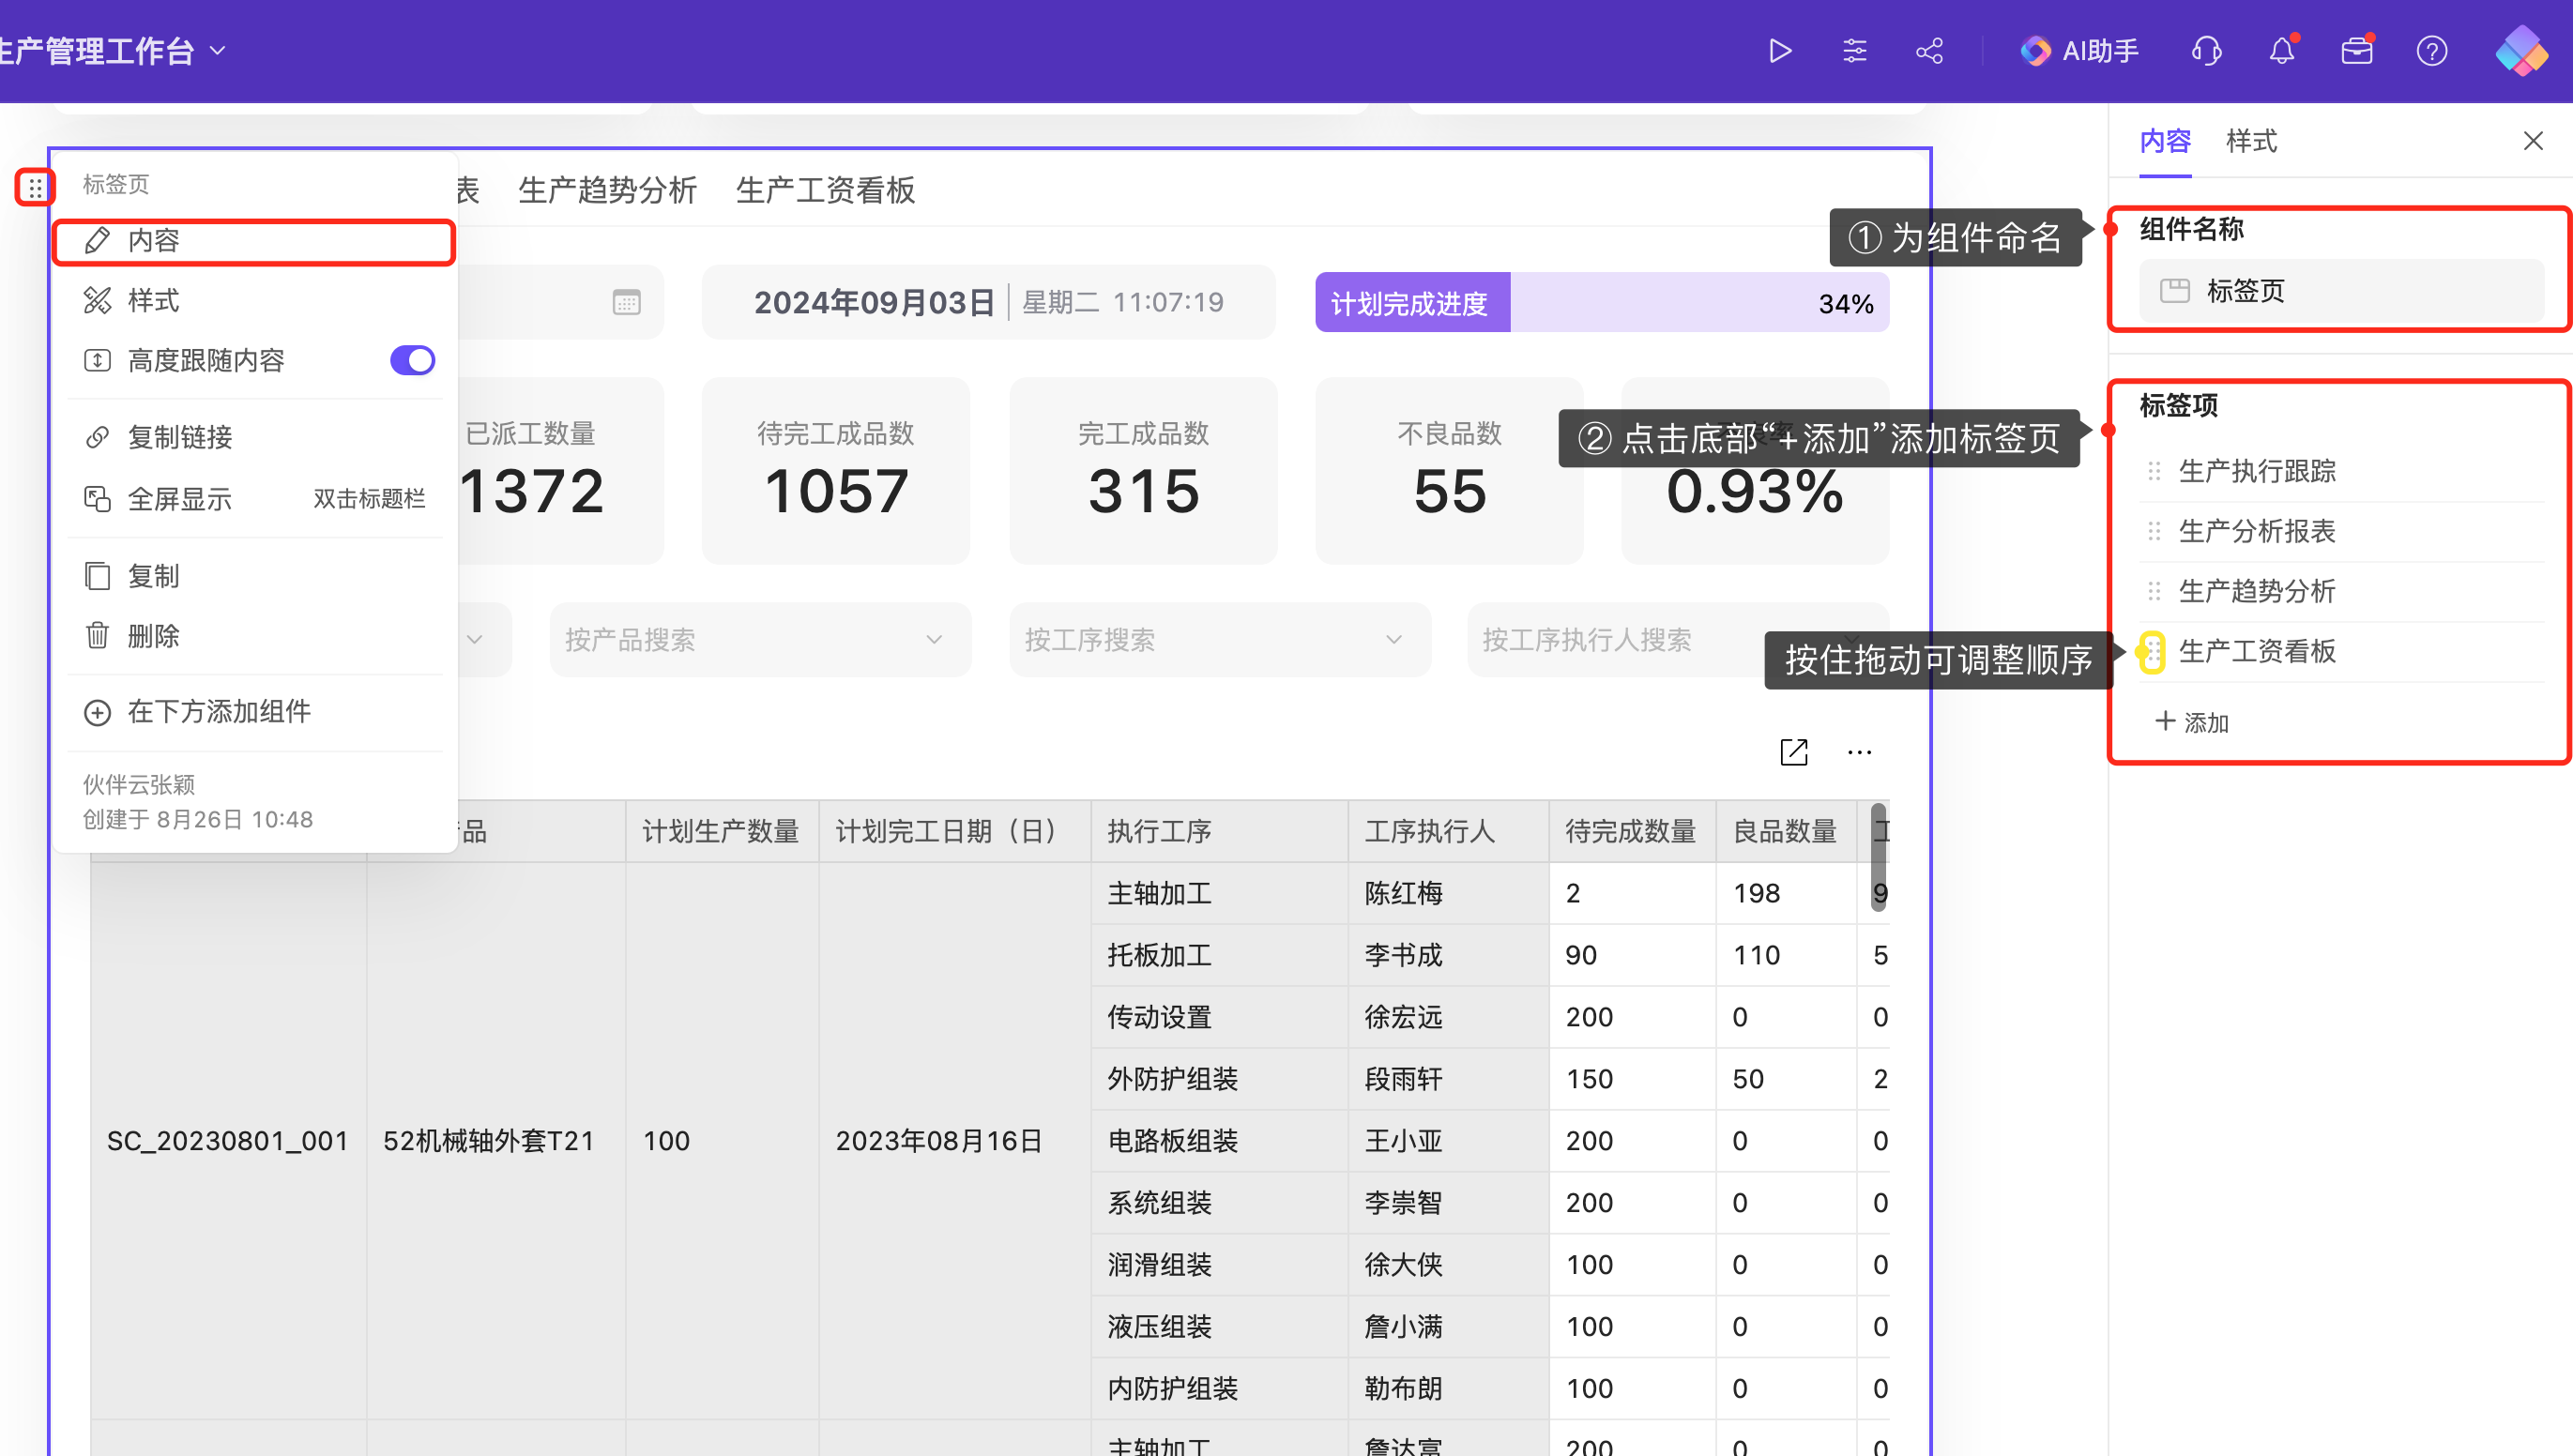The width and height of the screenshot is (2573, 1456).
Task: Click 删除 in the context menu
Action: click(254, 636)
